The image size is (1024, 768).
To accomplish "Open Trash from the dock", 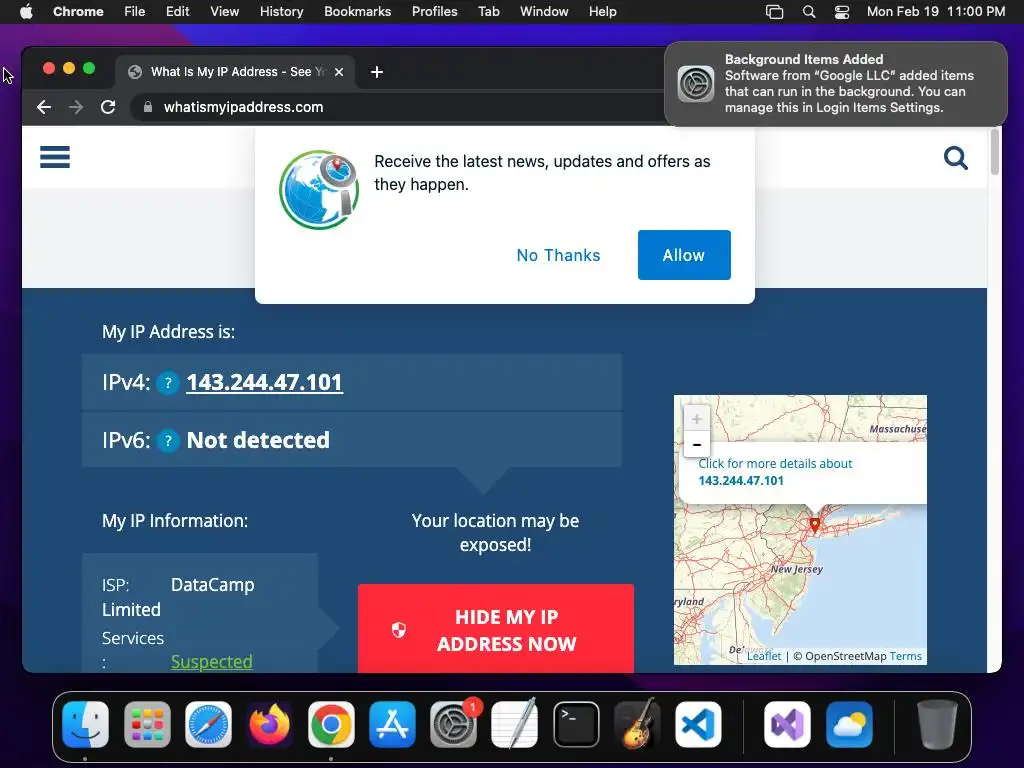I will [x=937, y=724].
